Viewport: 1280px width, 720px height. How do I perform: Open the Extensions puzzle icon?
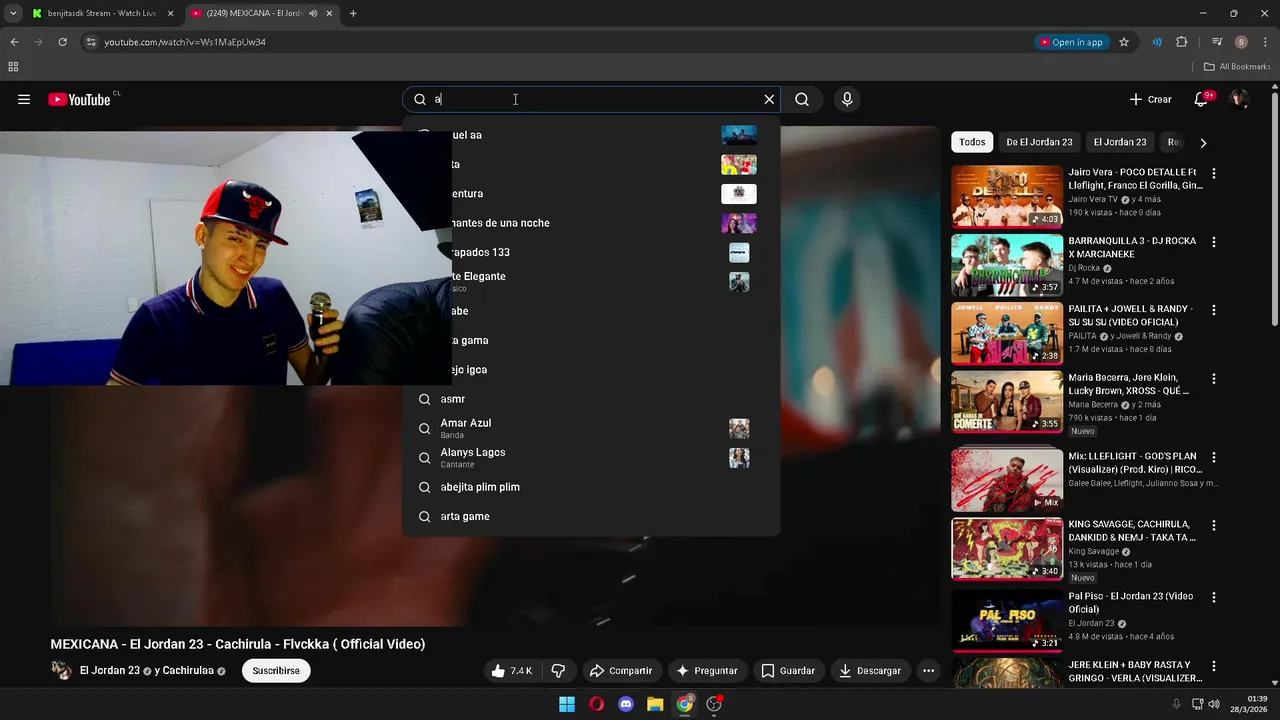1181,42
